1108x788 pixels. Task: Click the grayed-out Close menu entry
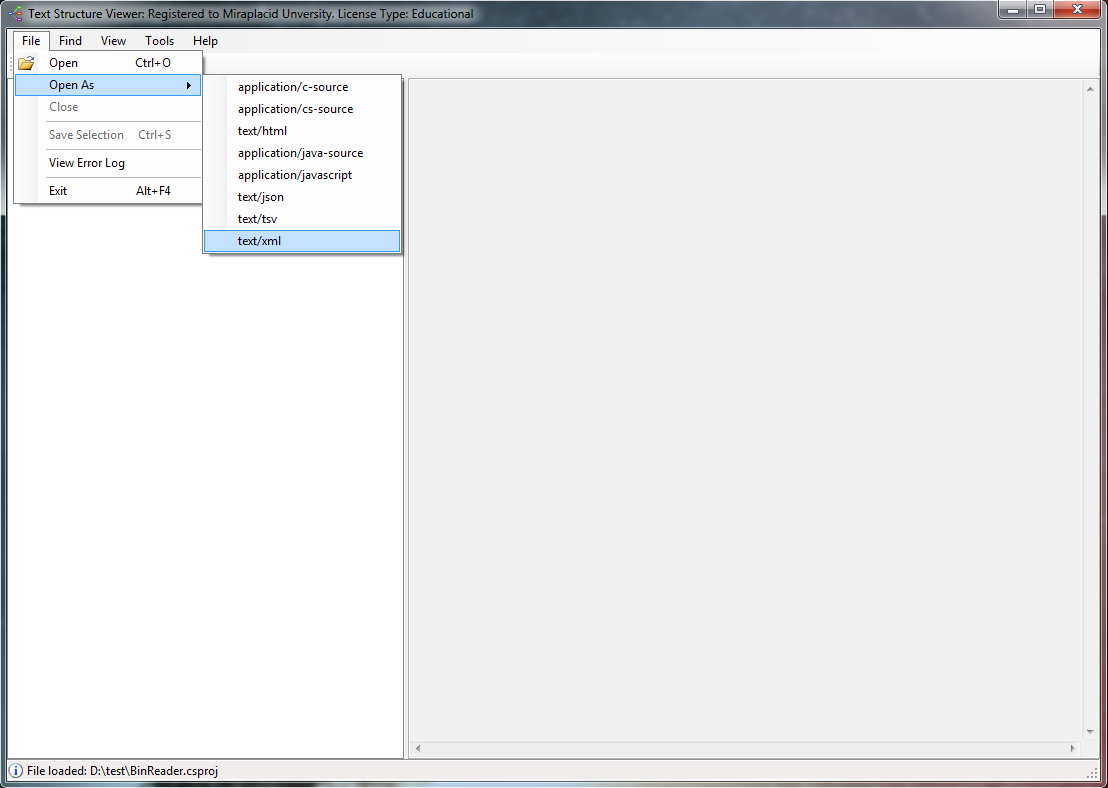pyautogui.click(x=108, y=107)
